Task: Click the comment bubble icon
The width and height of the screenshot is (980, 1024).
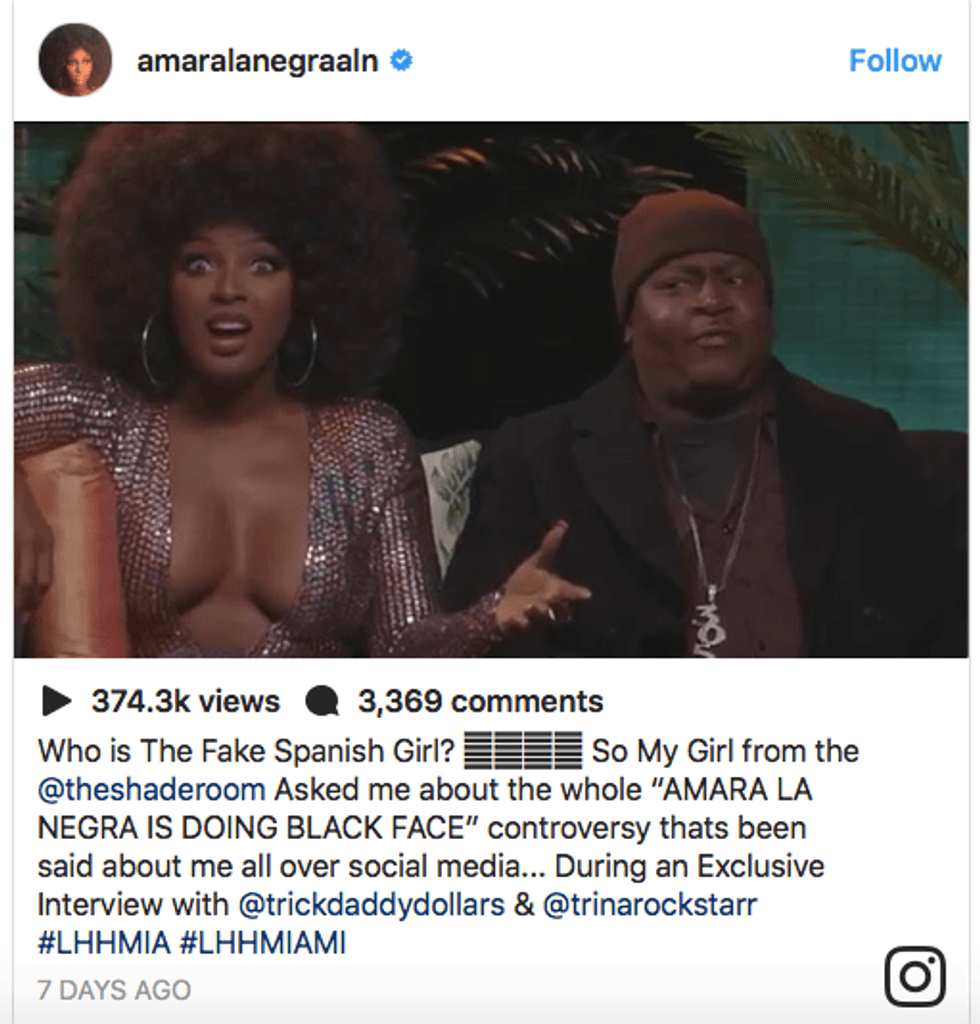Action: coord(322,701)
